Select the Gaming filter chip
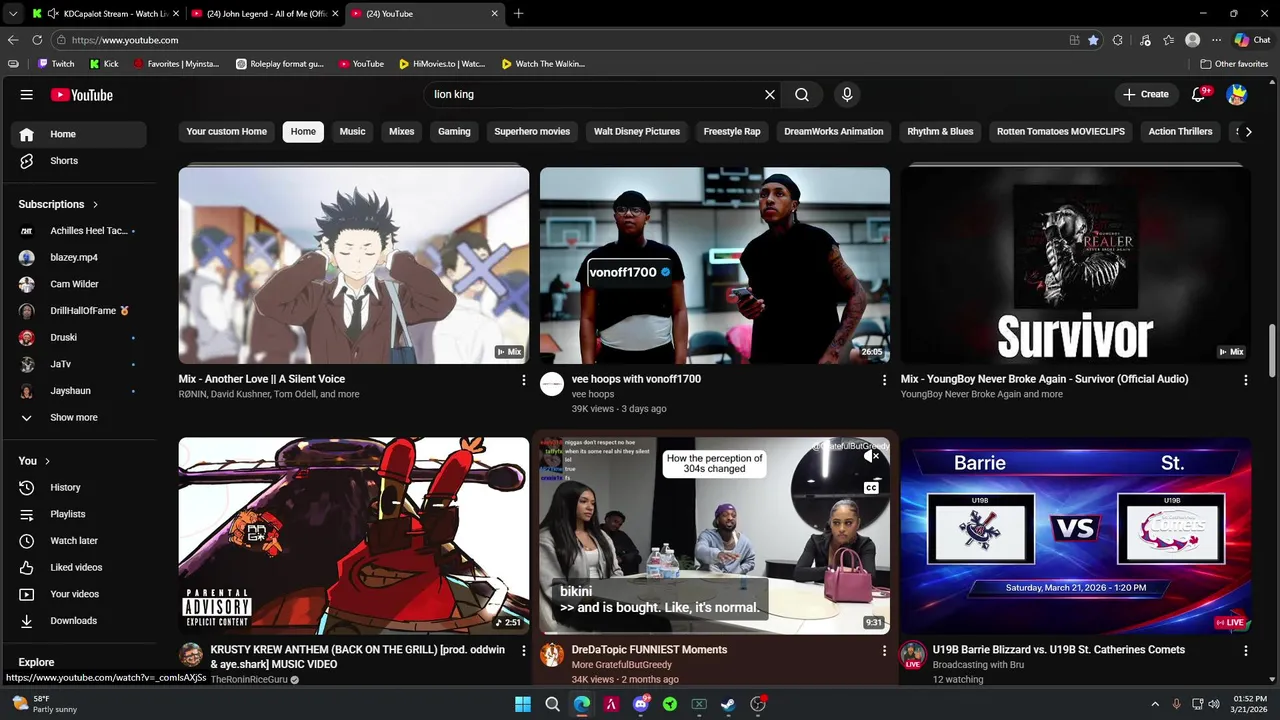This screenshot has height=720, width=1280. [454, 131]
